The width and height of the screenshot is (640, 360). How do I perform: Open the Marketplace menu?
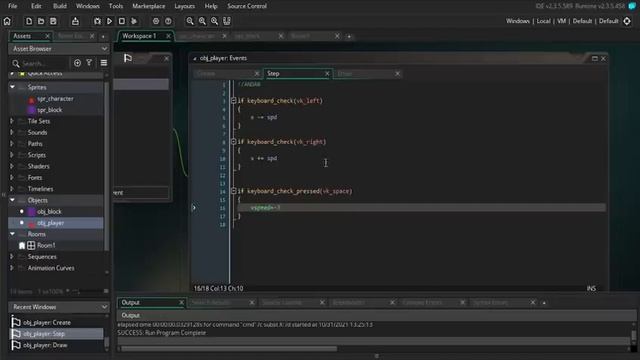click(149, 6)
